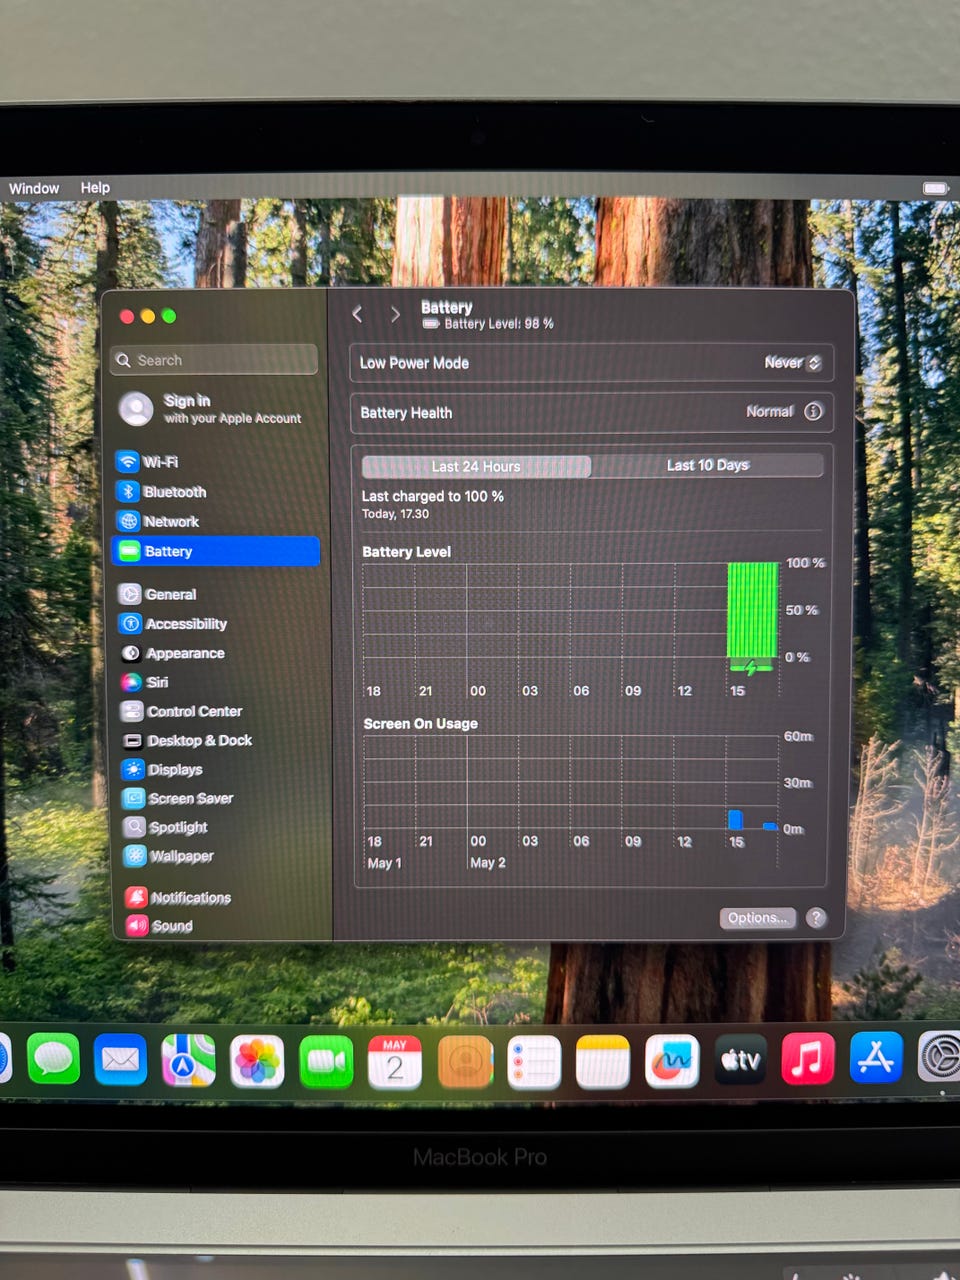The width and height of the screenshot is (960, 1280).
Task: Open Notes from the Dock
Action: pyautogui.click(x=603, y=1062)
